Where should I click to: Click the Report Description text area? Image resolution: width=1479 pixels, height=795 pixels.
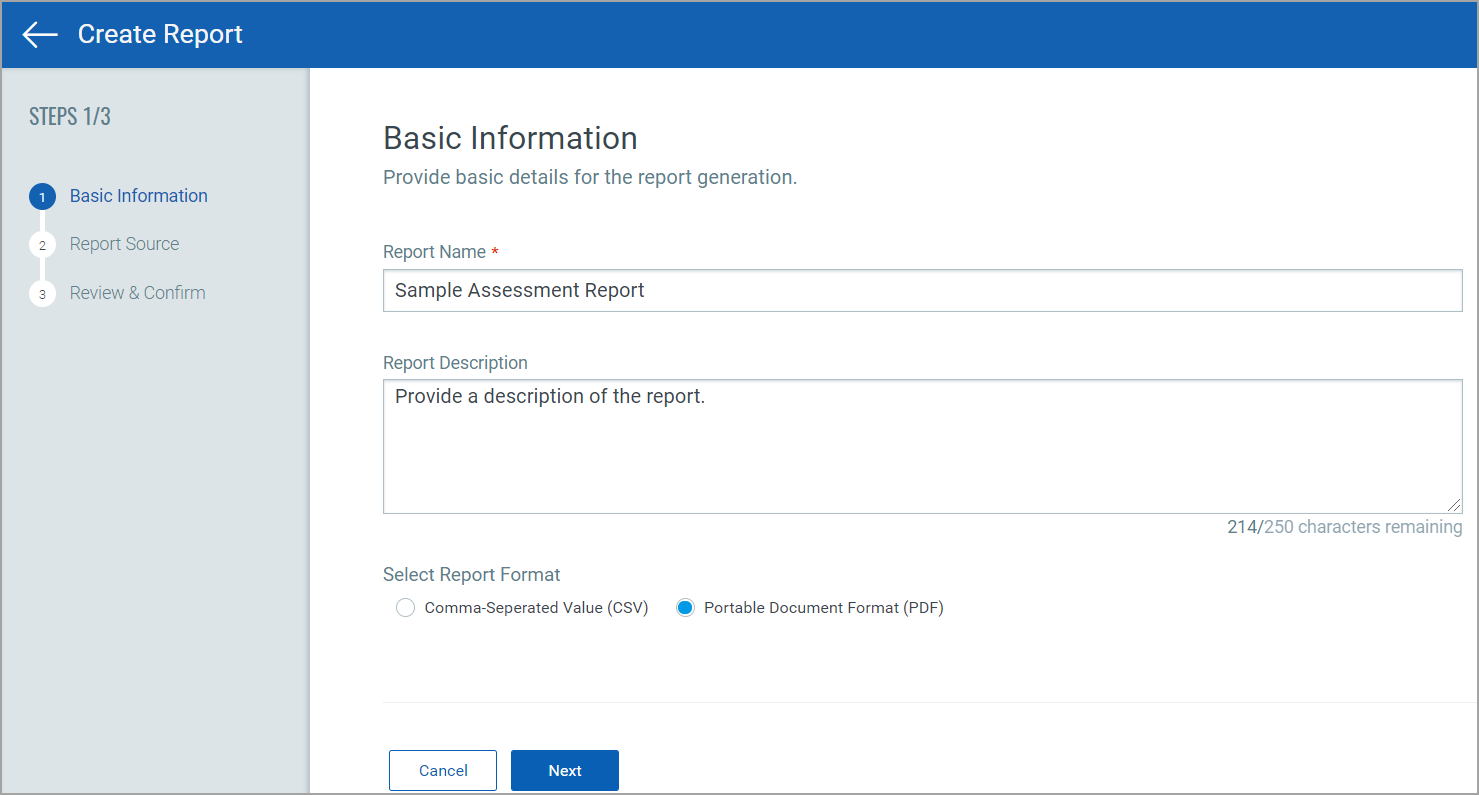coord(922,446)
